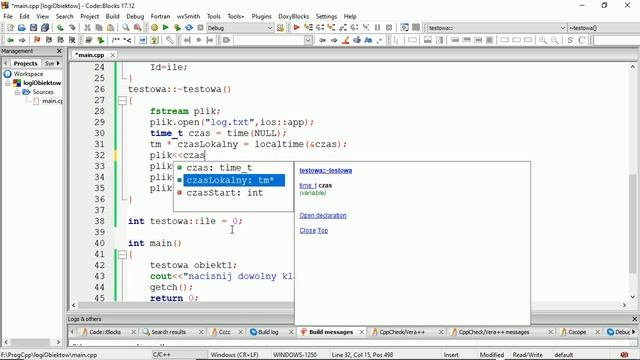Image resolution: width=640 pixels, height=360 pixels.
Task: Click the Zoom in magnifier icon
Action: (x=543, y=40)
